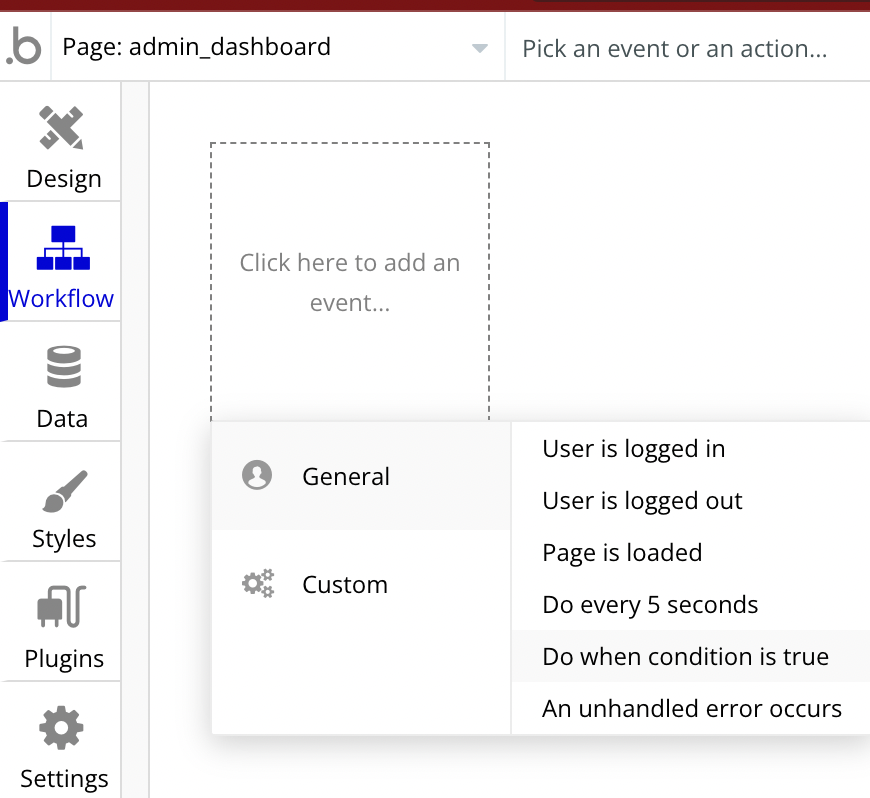The image size is (870, 798).
Task: Click the add an event placeholder box
Action: point(350,282)
